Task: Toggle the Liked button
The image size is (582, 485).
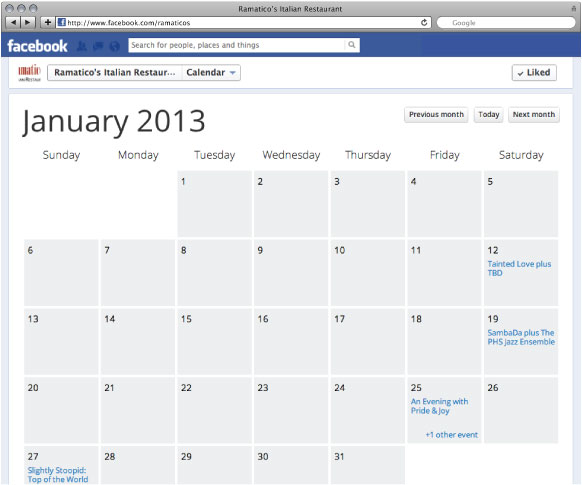Action: tap(534, 72)
